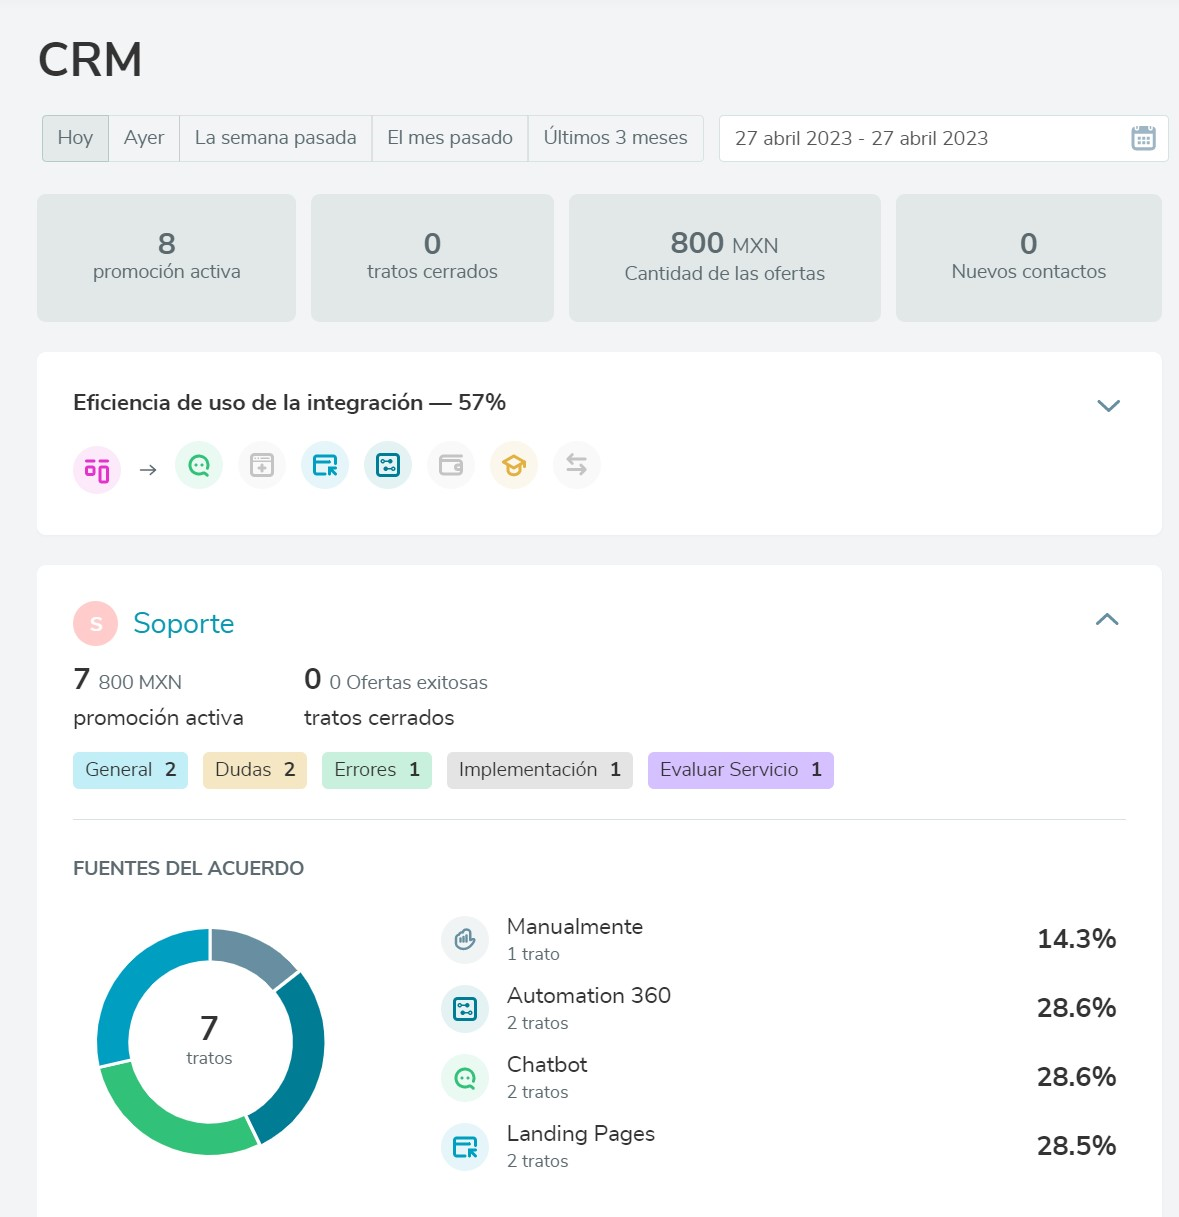Click the Landing Pages integration icon
Screen dimensions: 1179x1217
click(325, 466)
